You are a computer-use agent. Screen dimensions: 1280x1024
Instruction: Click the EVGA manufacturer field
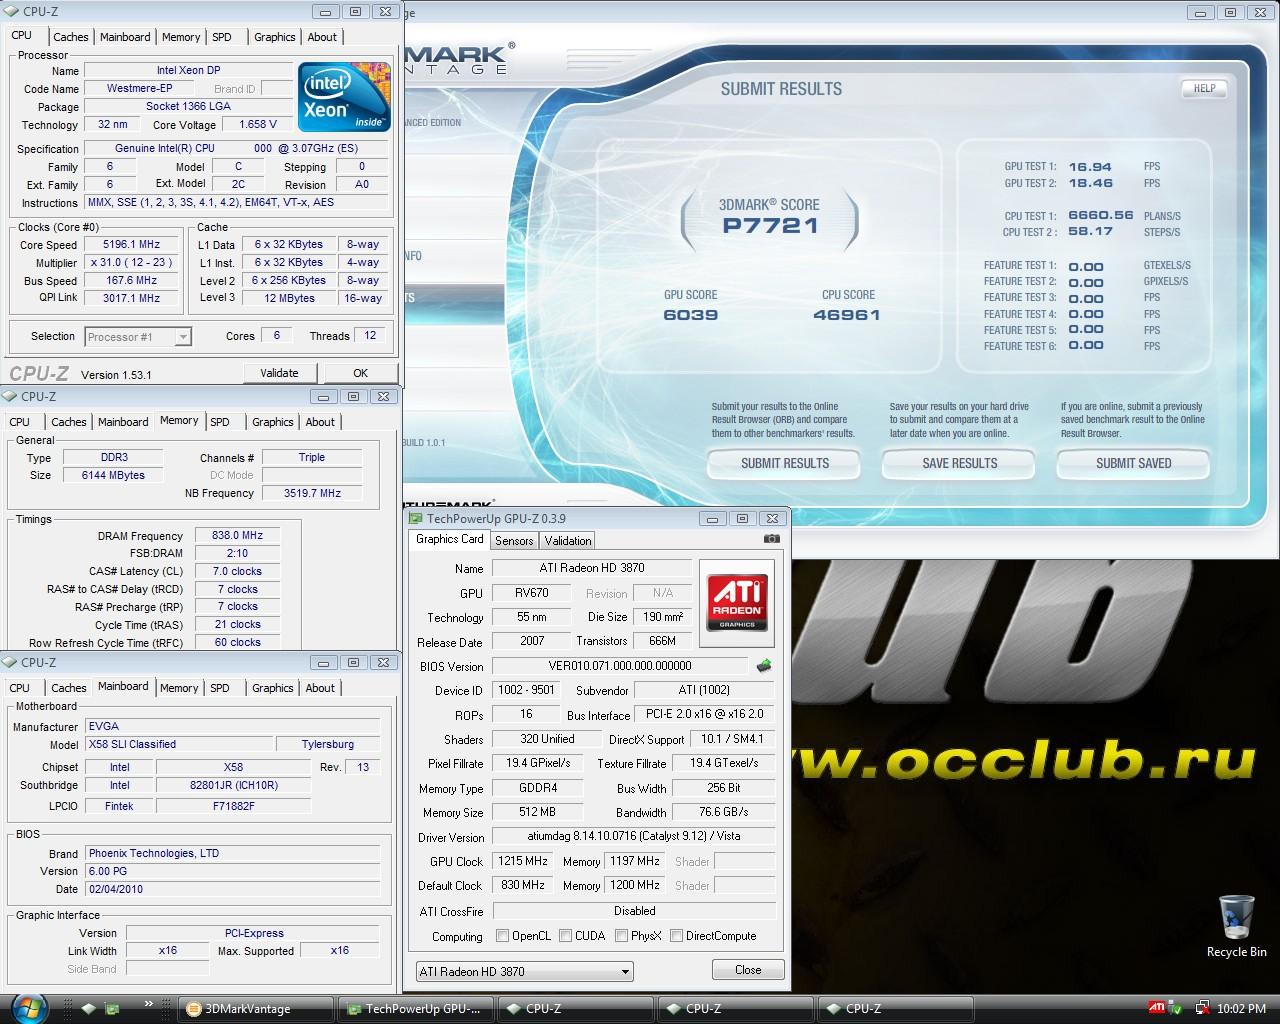[232, 727]
